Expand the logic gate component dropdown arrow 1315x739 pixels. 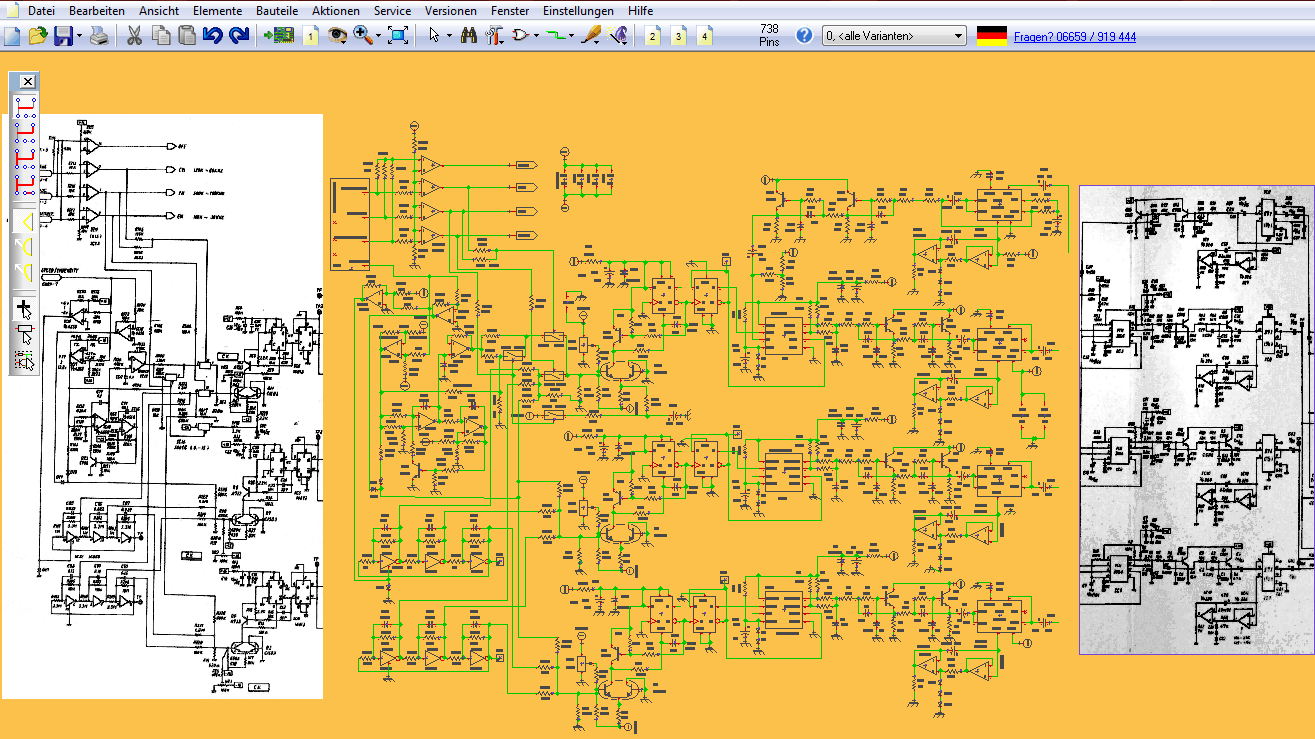coord(537,36)
